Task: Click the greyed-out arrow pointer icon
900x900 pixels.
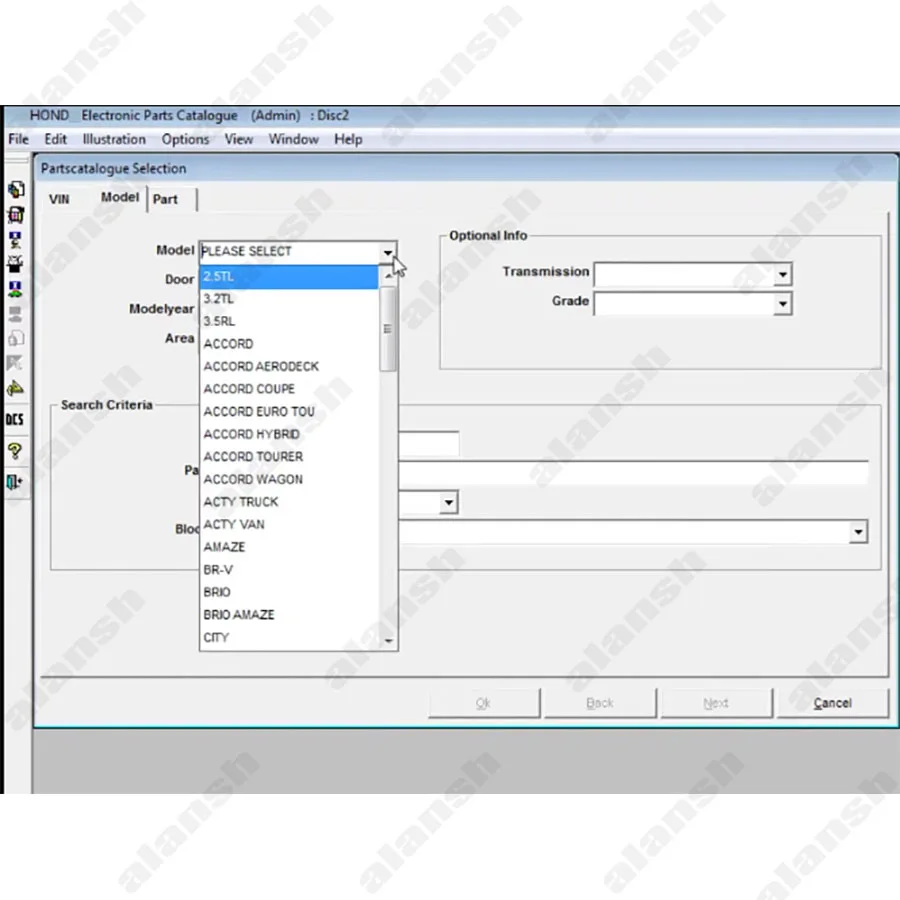Action: point(15,363)
